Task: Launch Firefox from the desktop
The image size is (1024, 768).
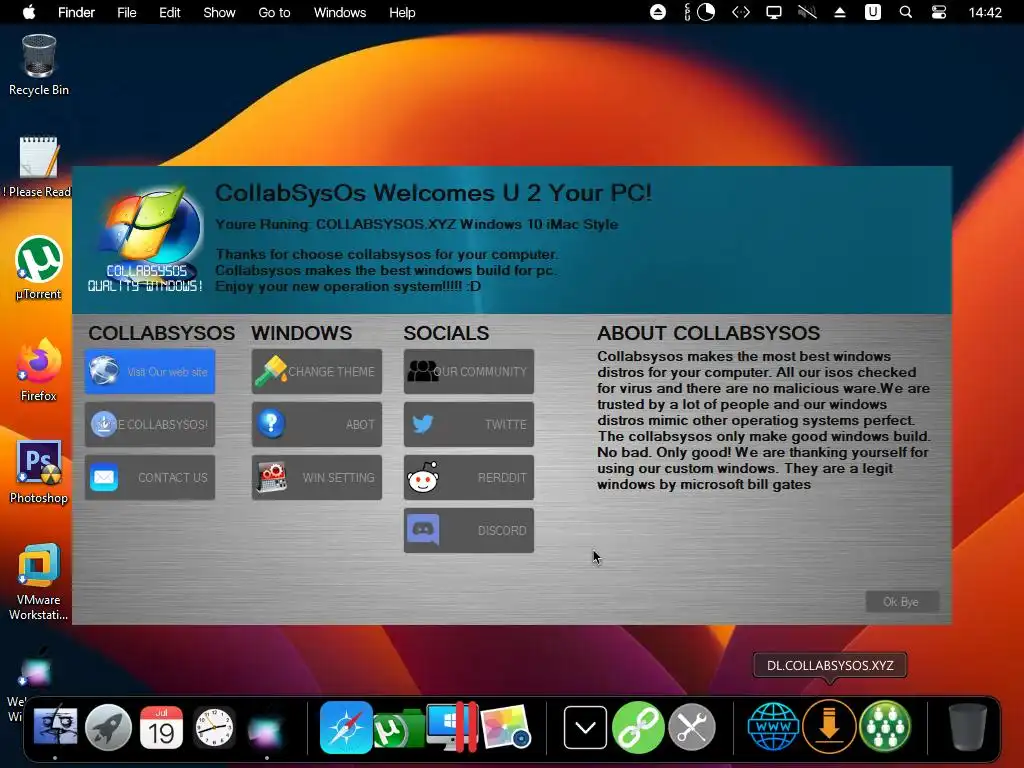Action: (39, 370)
